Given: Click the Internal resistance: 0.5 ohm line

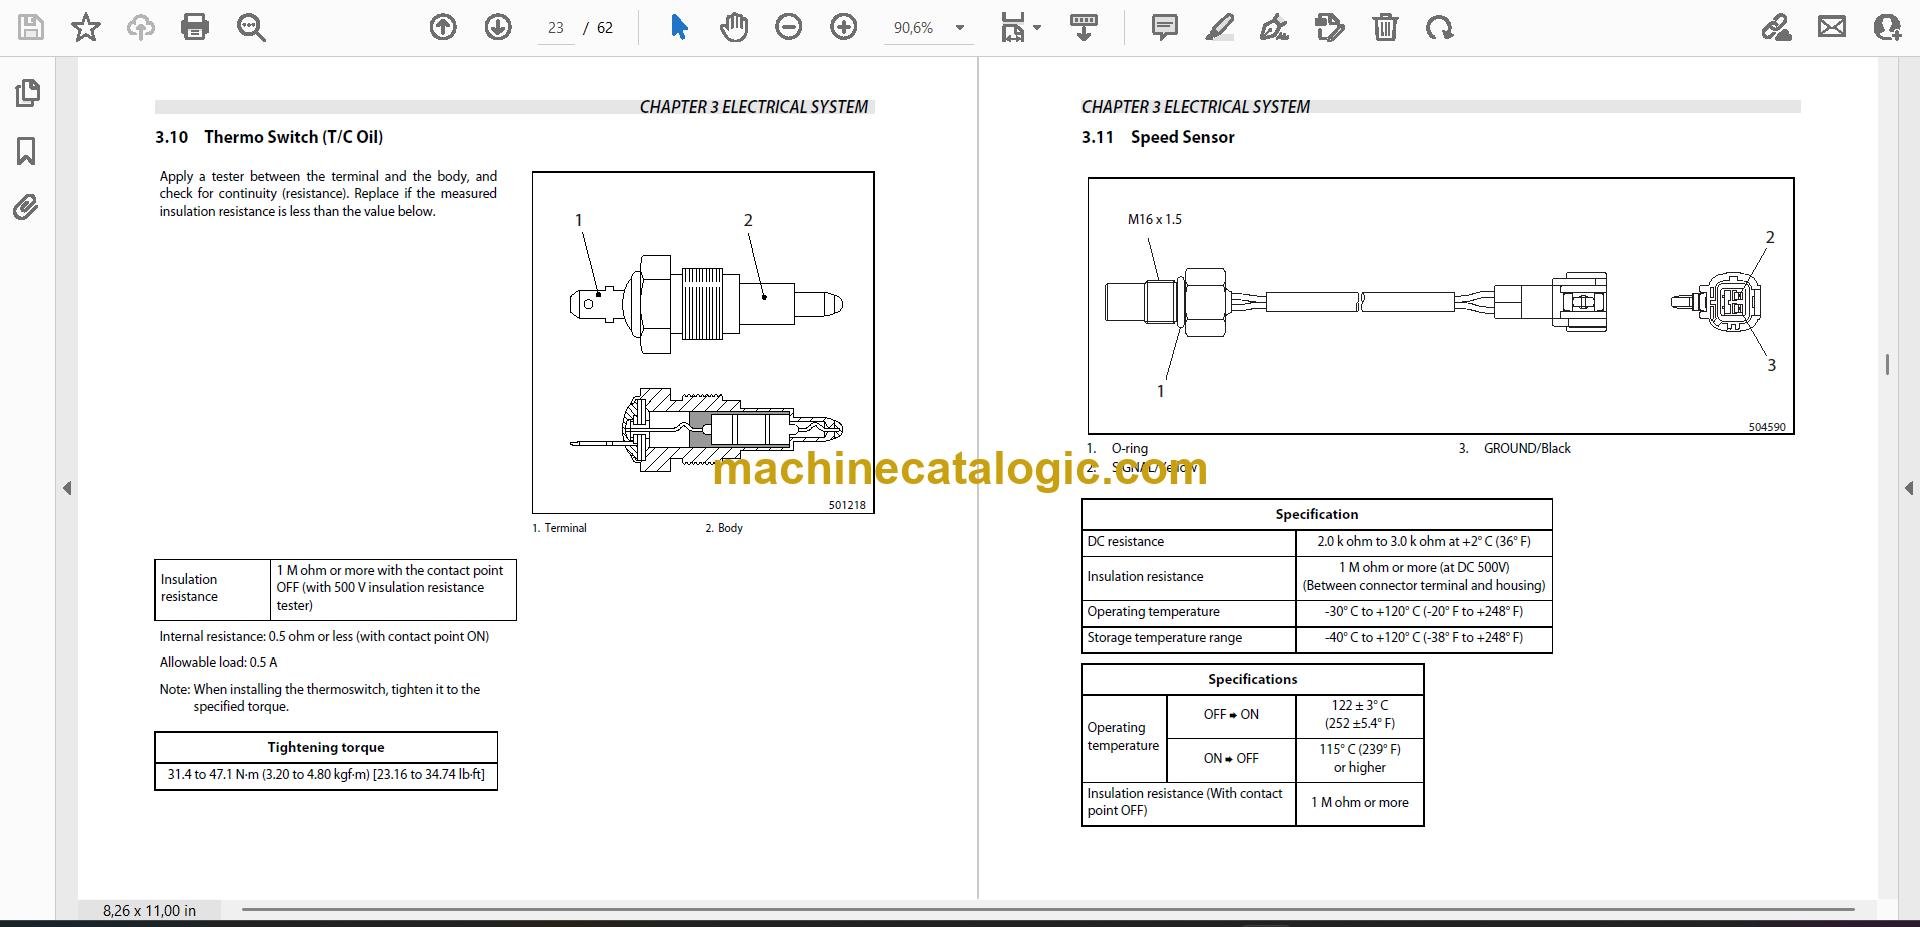Looking at the screenshot, I should pos(324,636).
